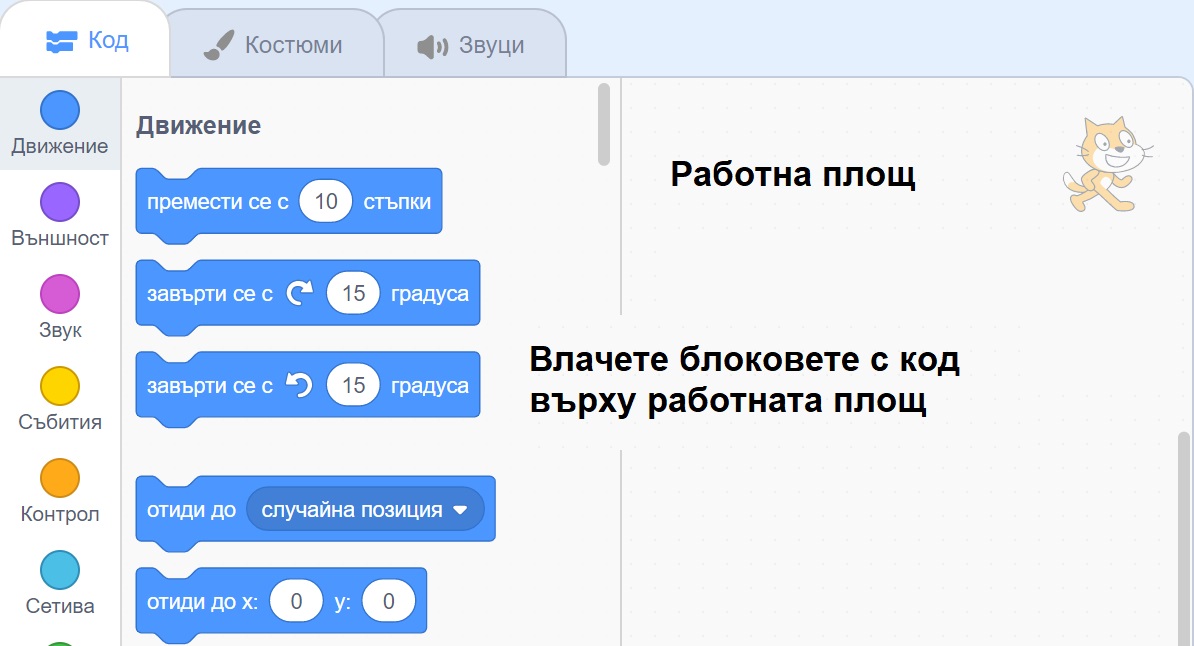This screenshot has height=646, width=1194.
Task: Click the Движение palette heading
Action: [198, 125]
